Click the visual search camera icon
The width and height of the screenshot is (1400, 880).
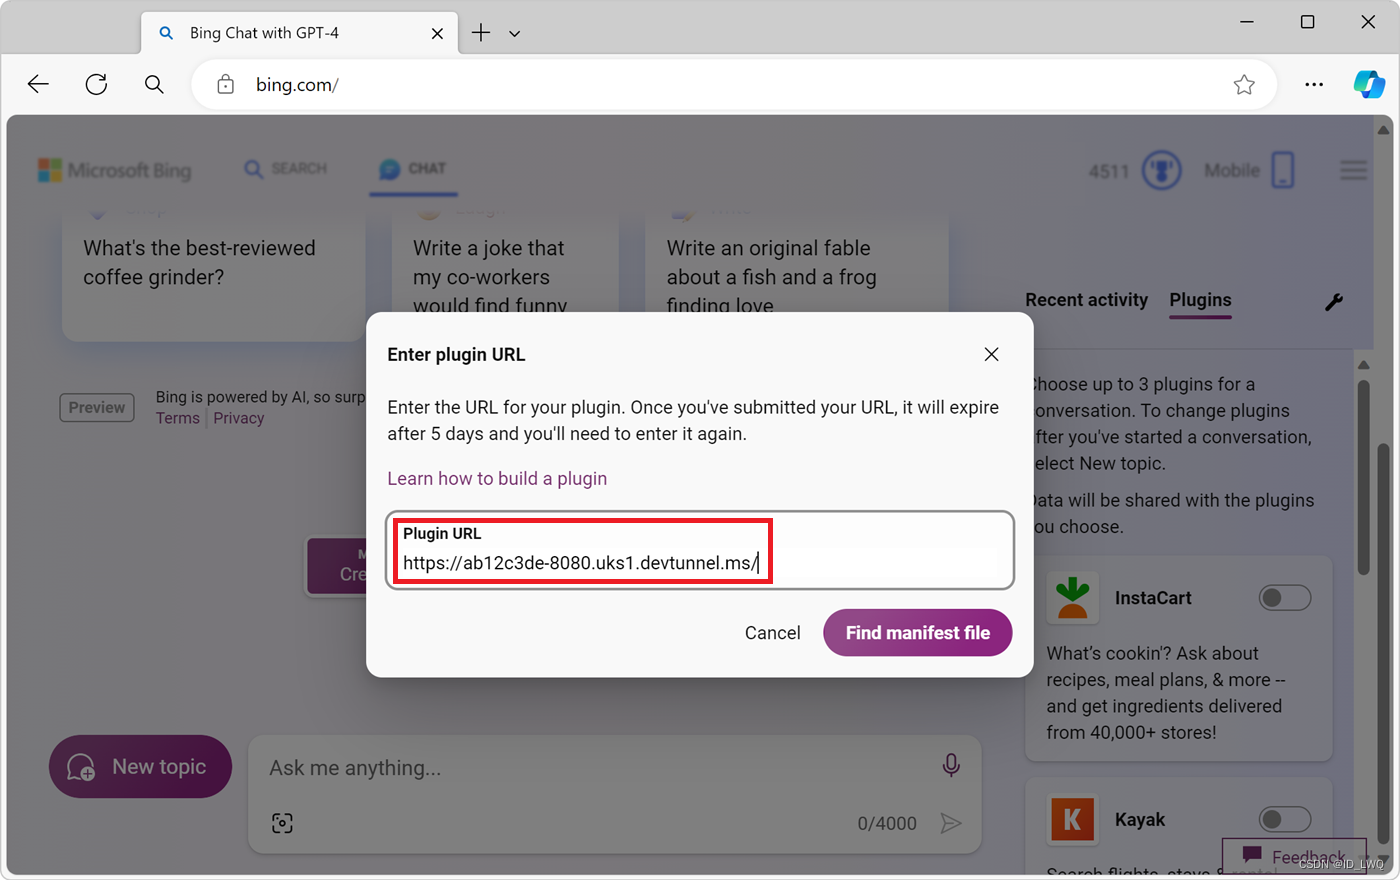coord(283,823)
